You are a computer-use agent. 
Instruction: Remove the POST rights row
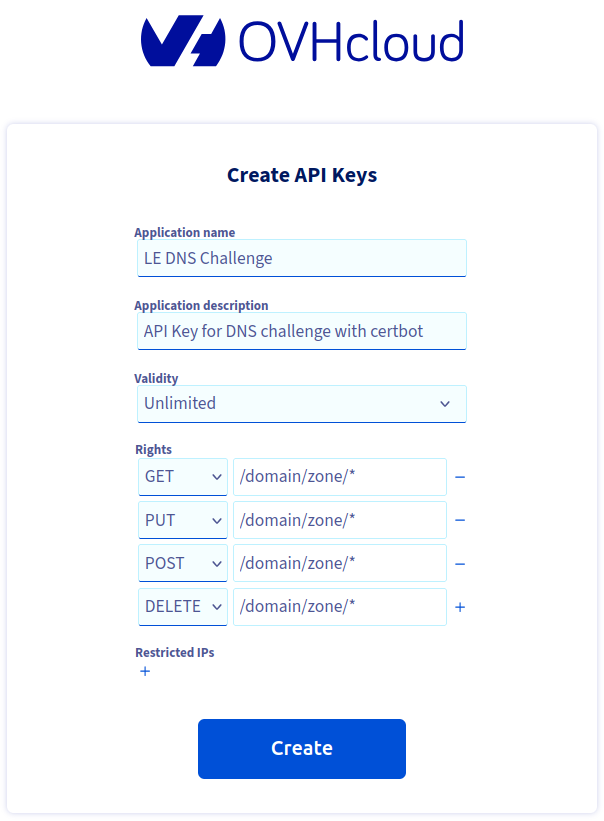(x=460, y=564)
